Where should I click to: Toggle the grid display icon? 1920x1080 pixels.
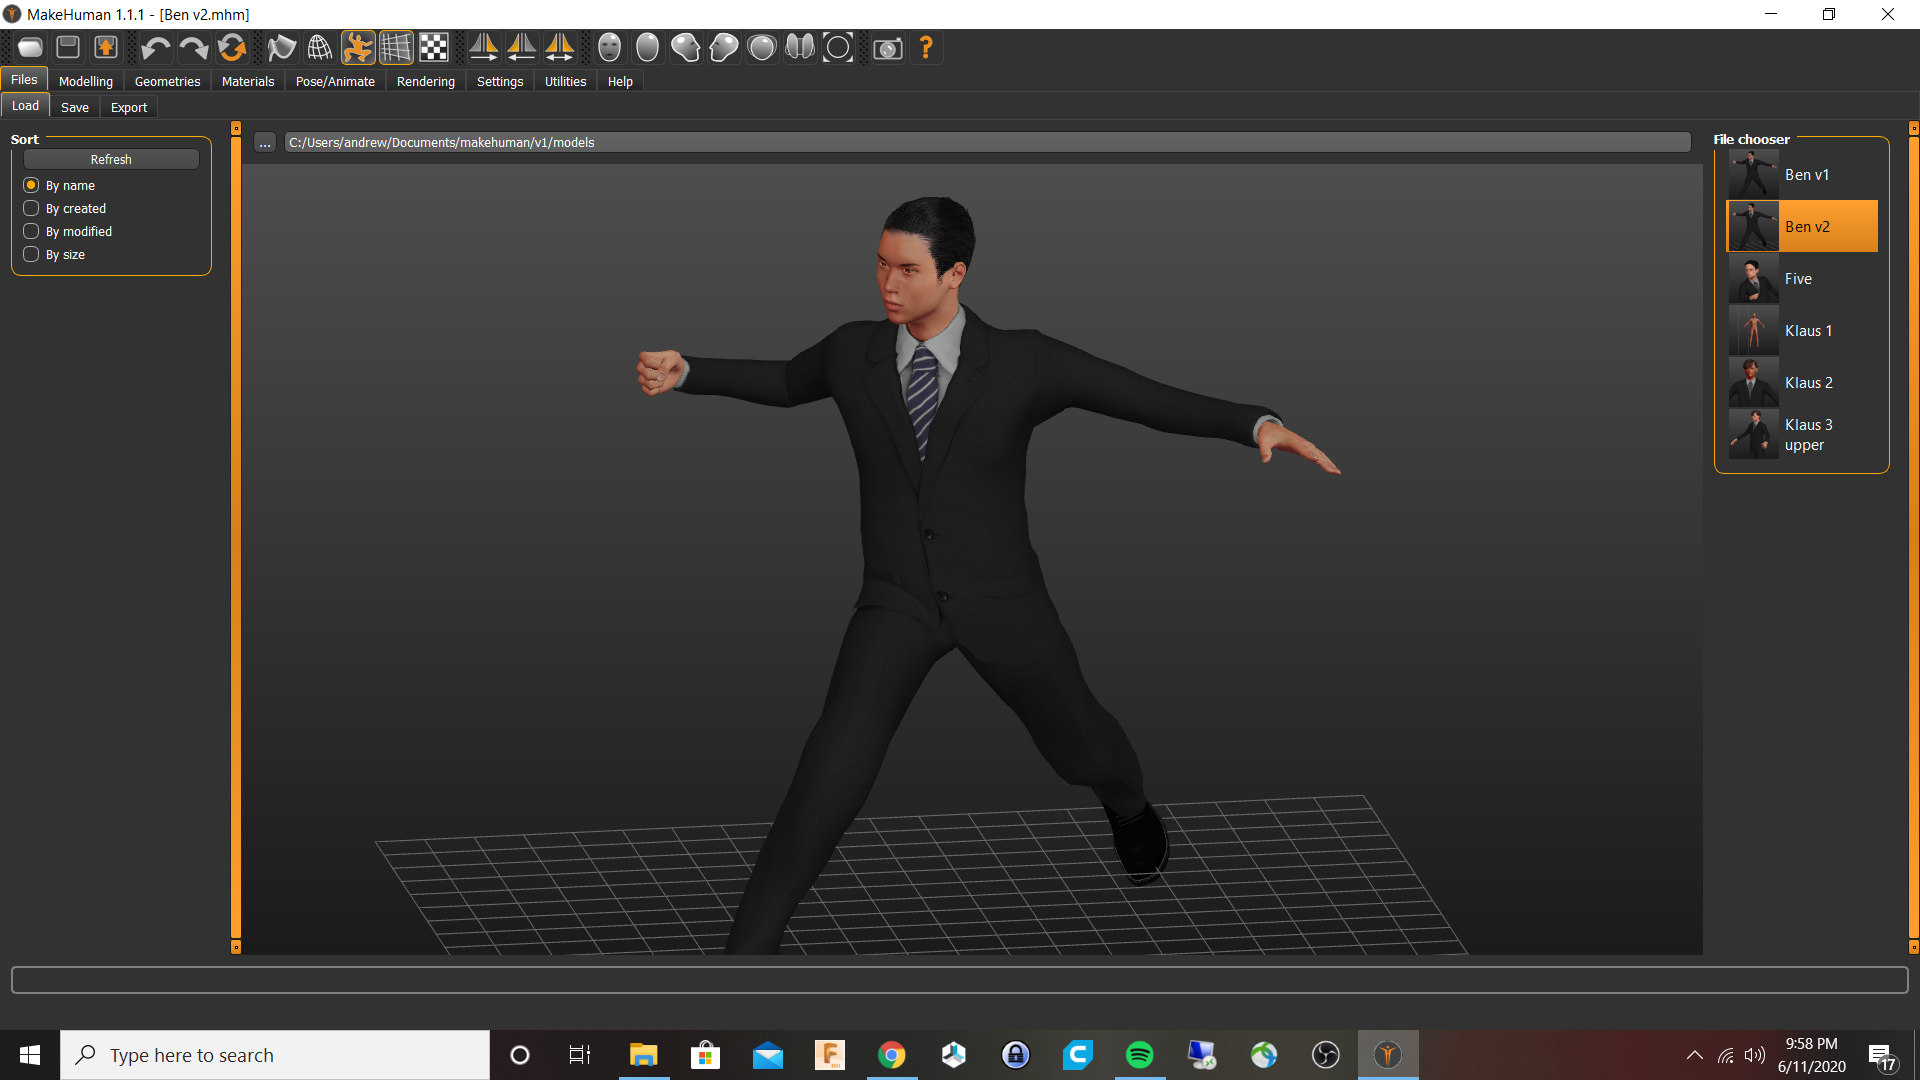[396, 47]
